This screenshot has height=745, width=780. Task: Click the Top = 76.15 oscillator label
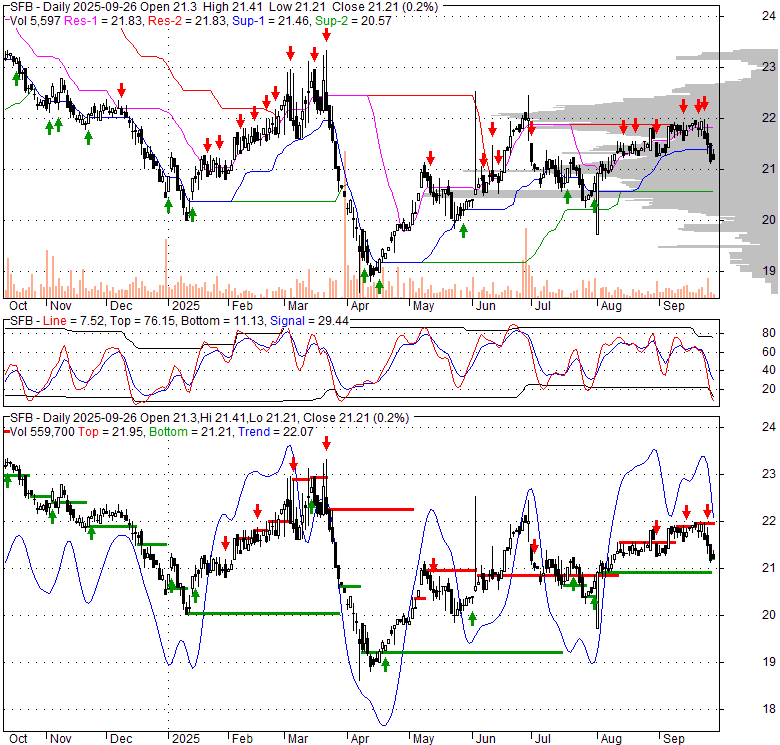142,321
